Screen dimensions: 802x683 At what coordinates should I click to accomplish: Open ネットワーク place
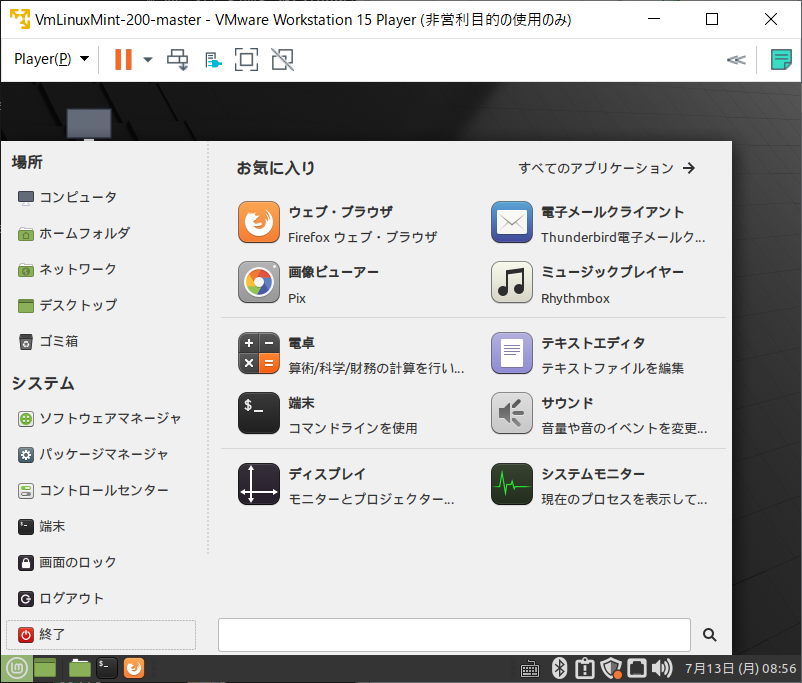68,269
